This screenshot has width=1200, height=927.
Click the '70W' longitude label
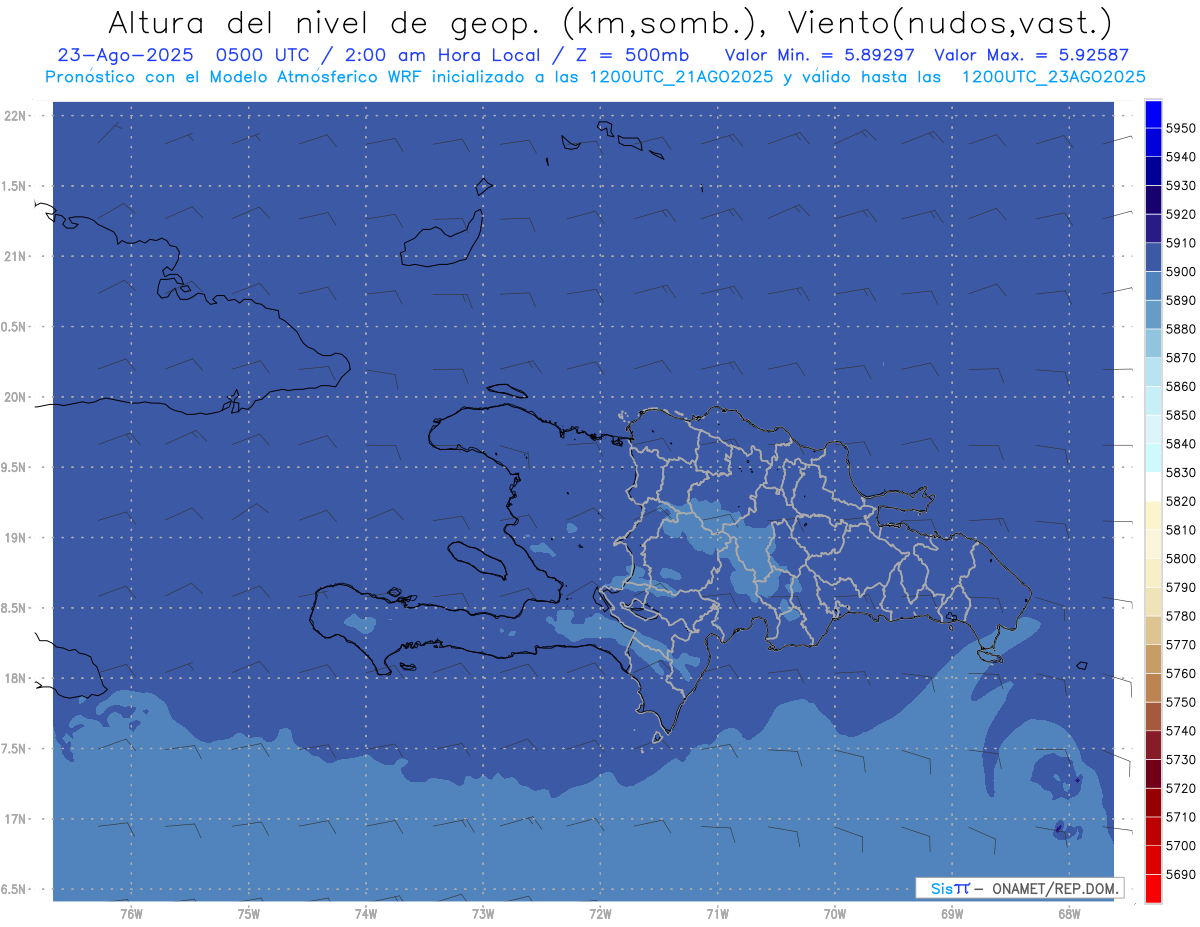pyautogui.click(x=834, y=913)
